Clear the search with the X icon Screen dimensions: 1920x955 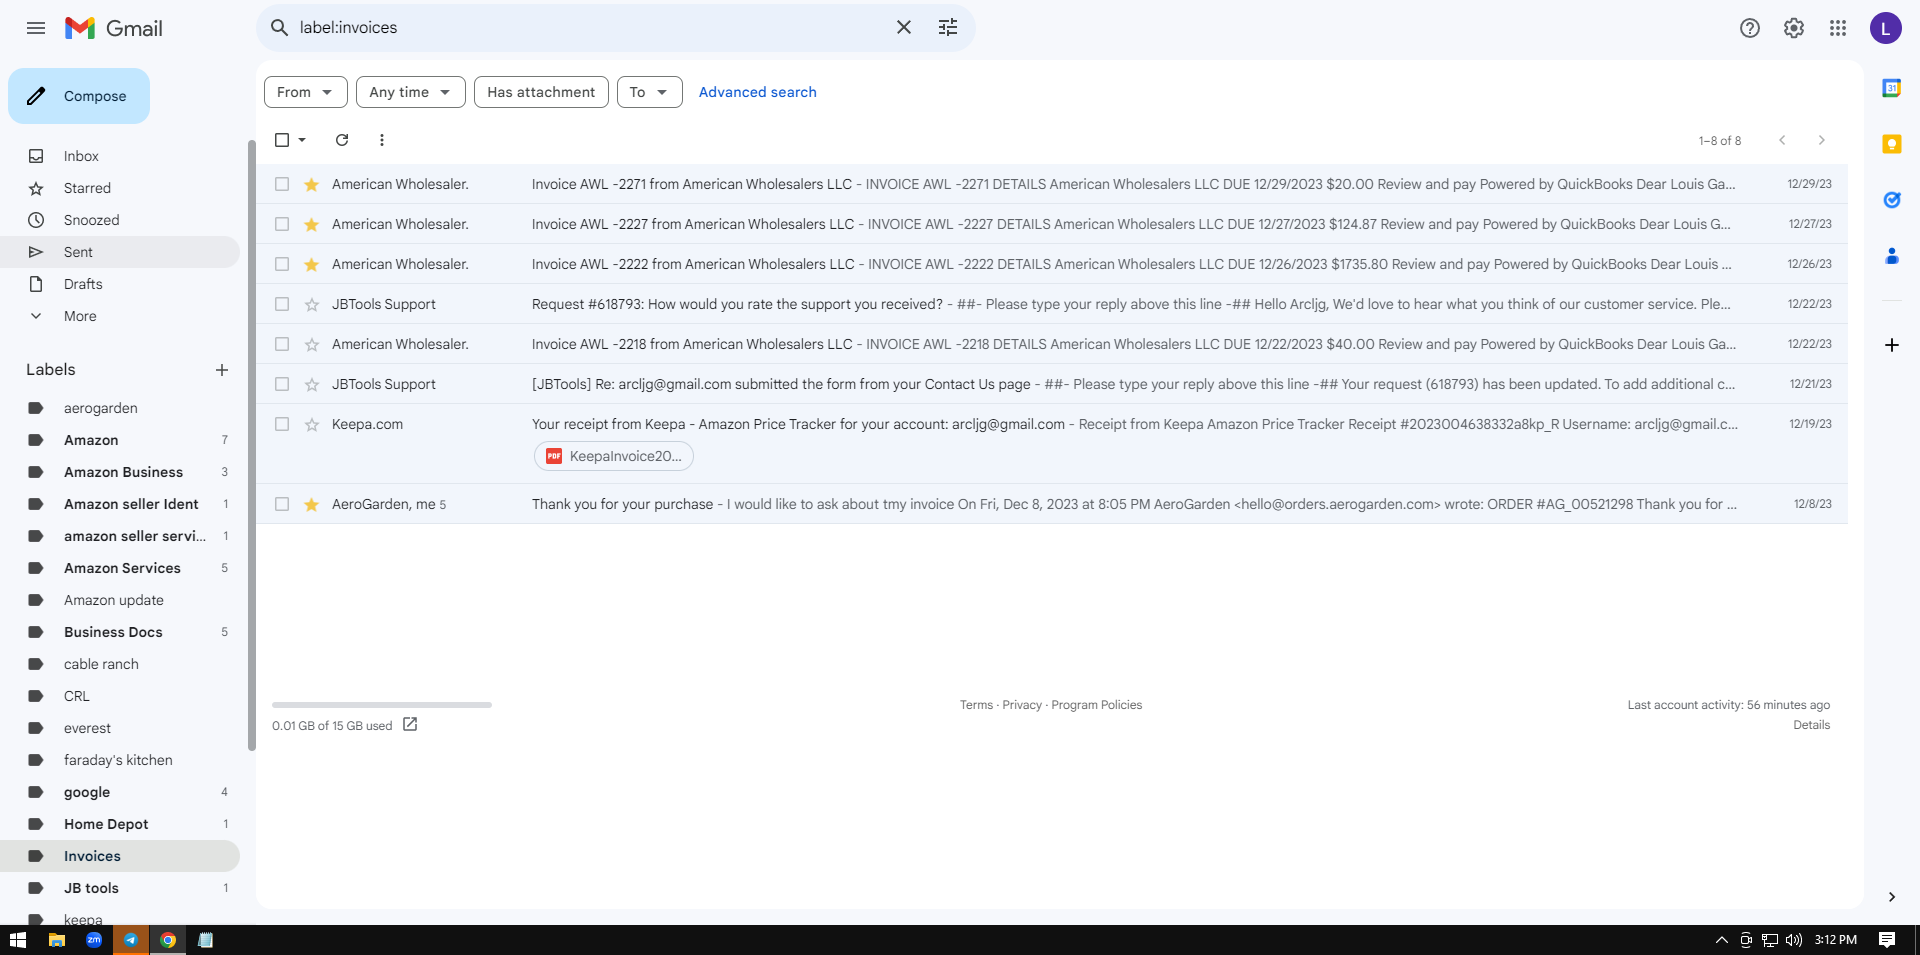pyautogui.click(x=904, y=28)
